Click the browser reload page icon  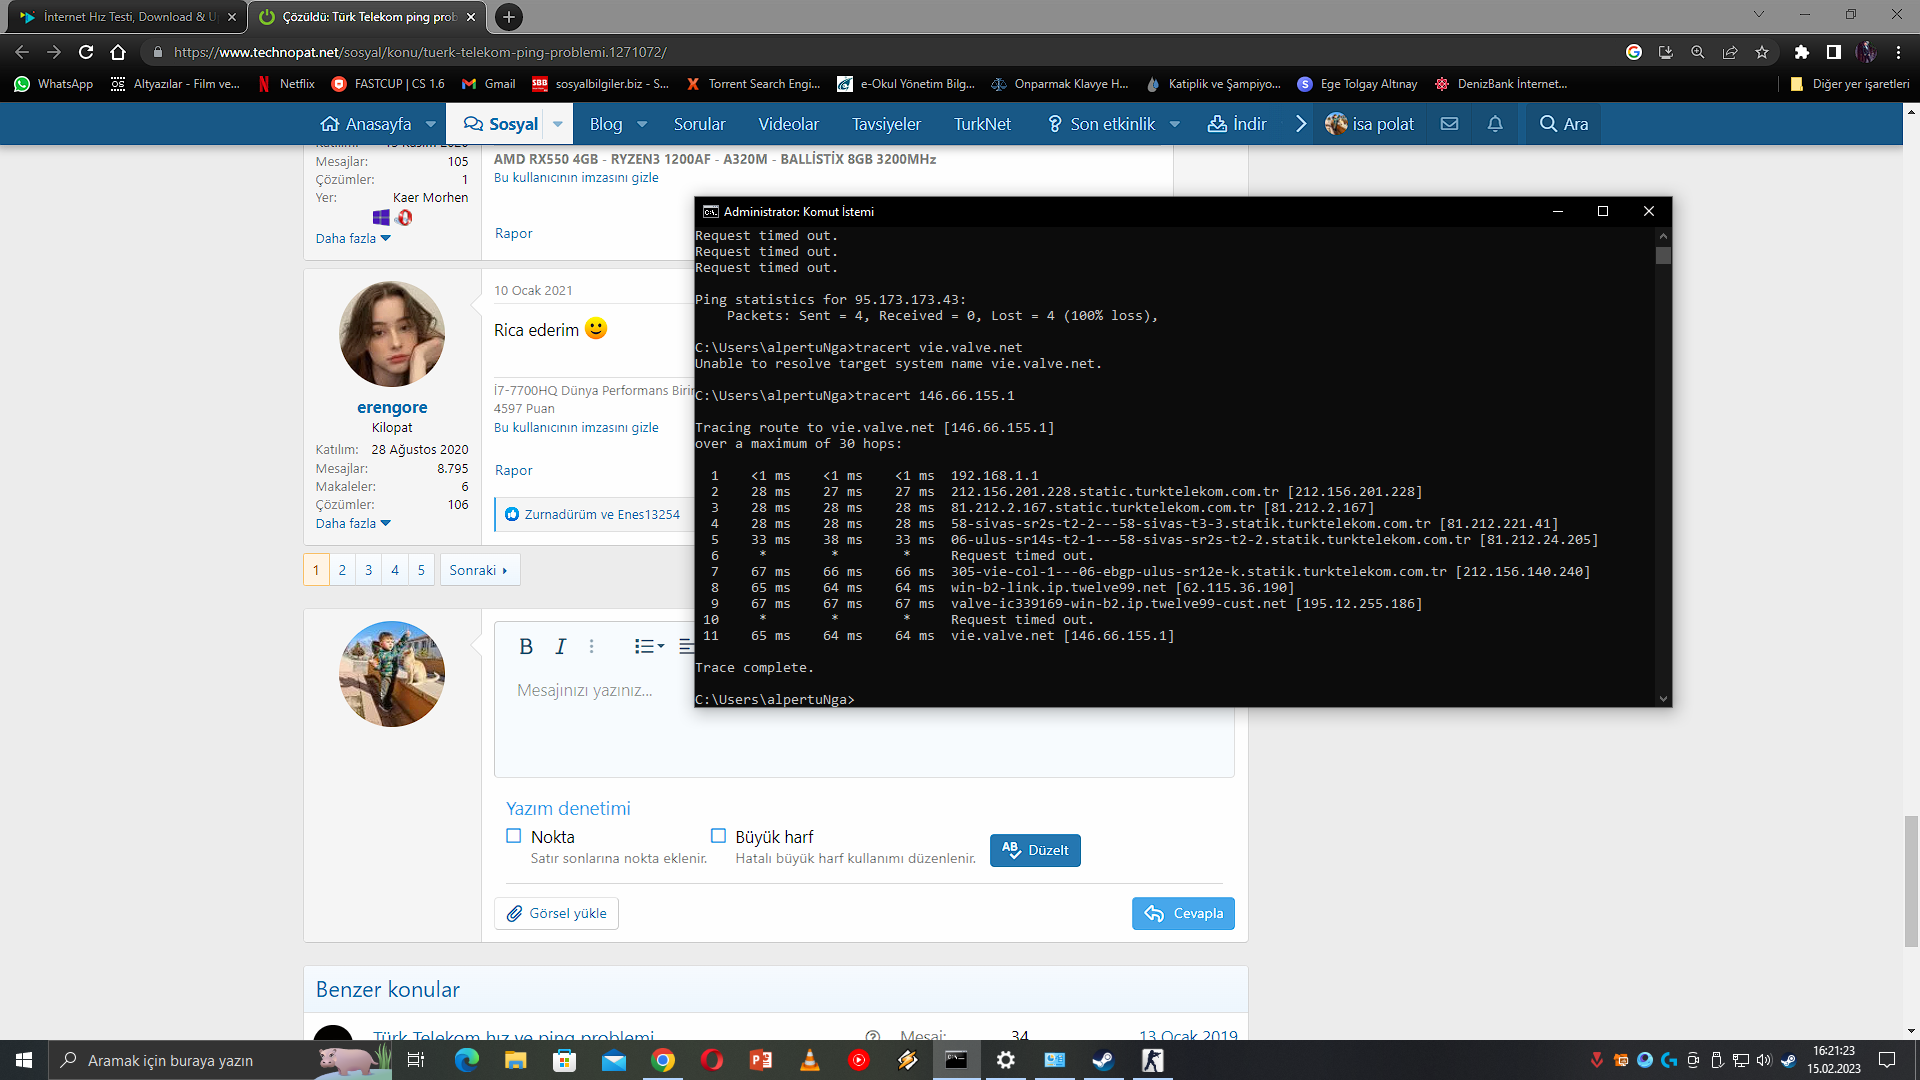[x=86, y=52]
